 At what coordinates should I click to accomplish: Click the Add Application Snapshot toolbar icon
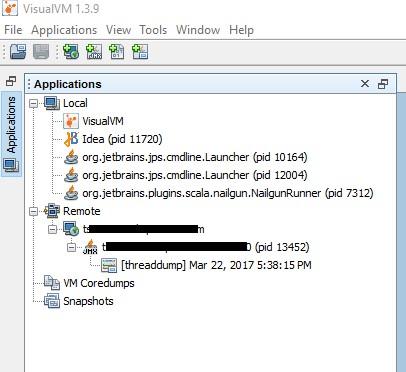140,52
